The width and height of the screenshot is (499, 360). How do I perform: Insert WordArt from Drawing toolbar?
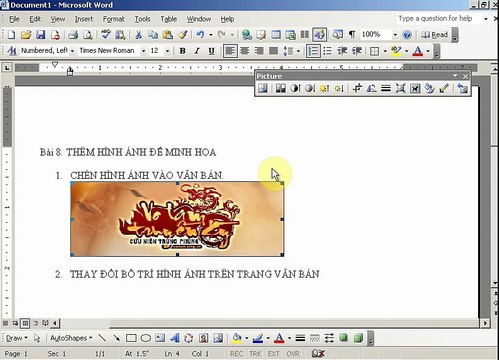point(175,338)
